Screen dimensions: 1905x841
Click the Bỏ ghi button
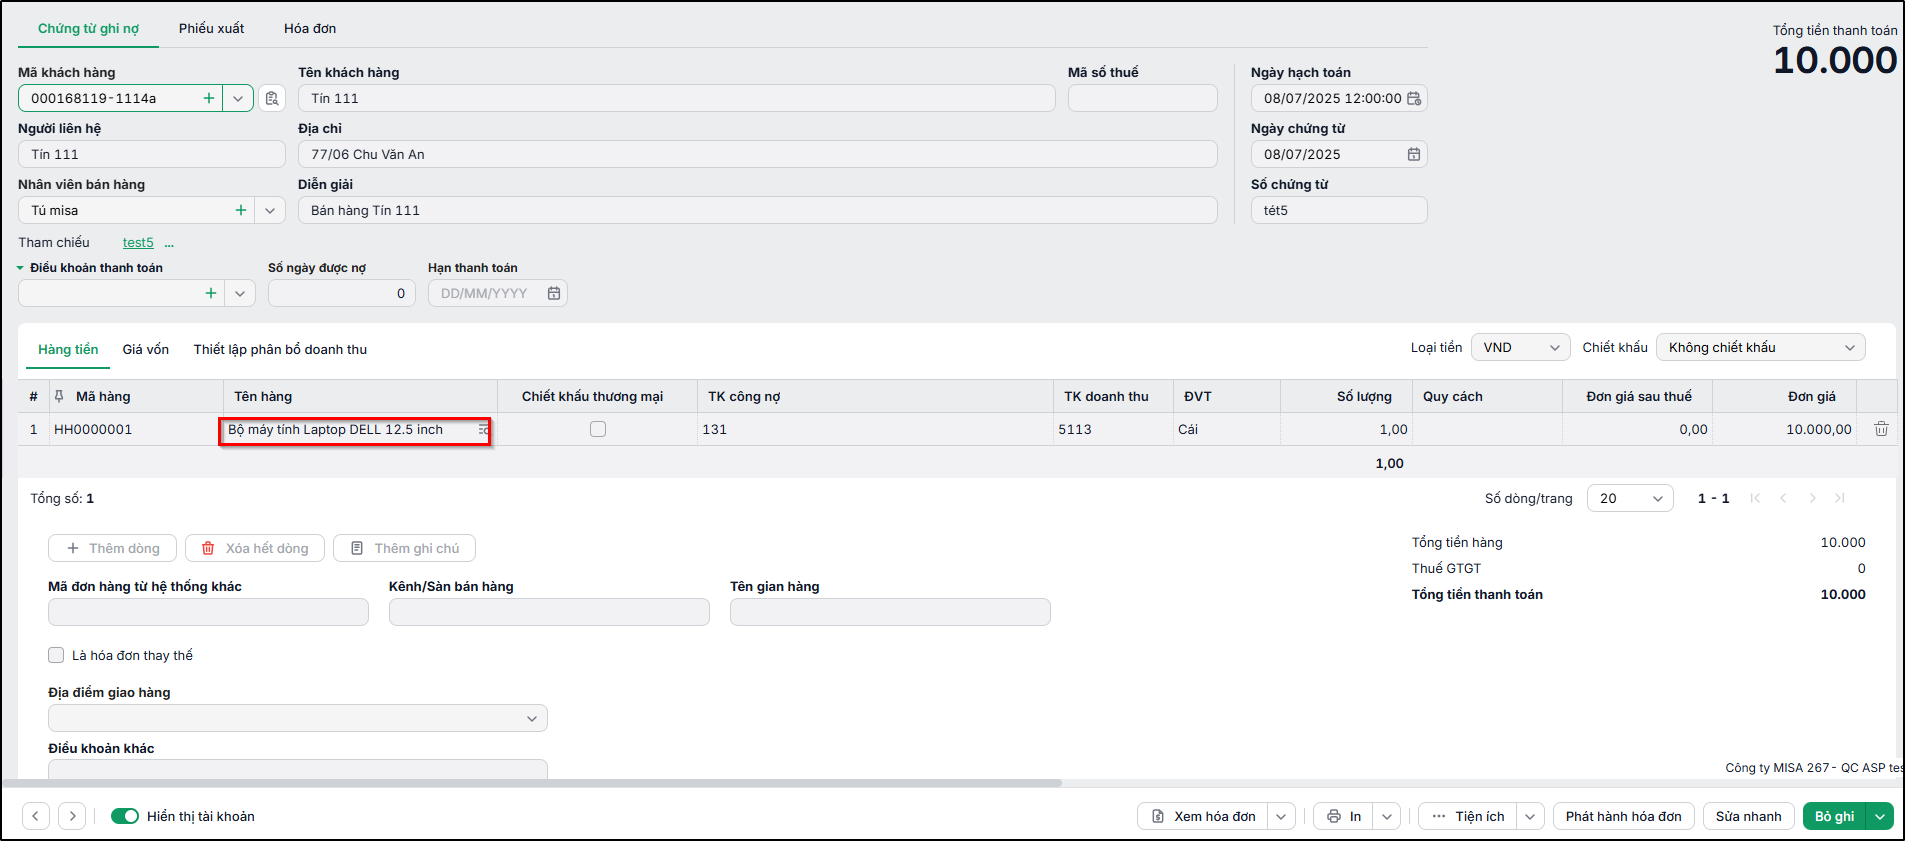[1835, 816]
